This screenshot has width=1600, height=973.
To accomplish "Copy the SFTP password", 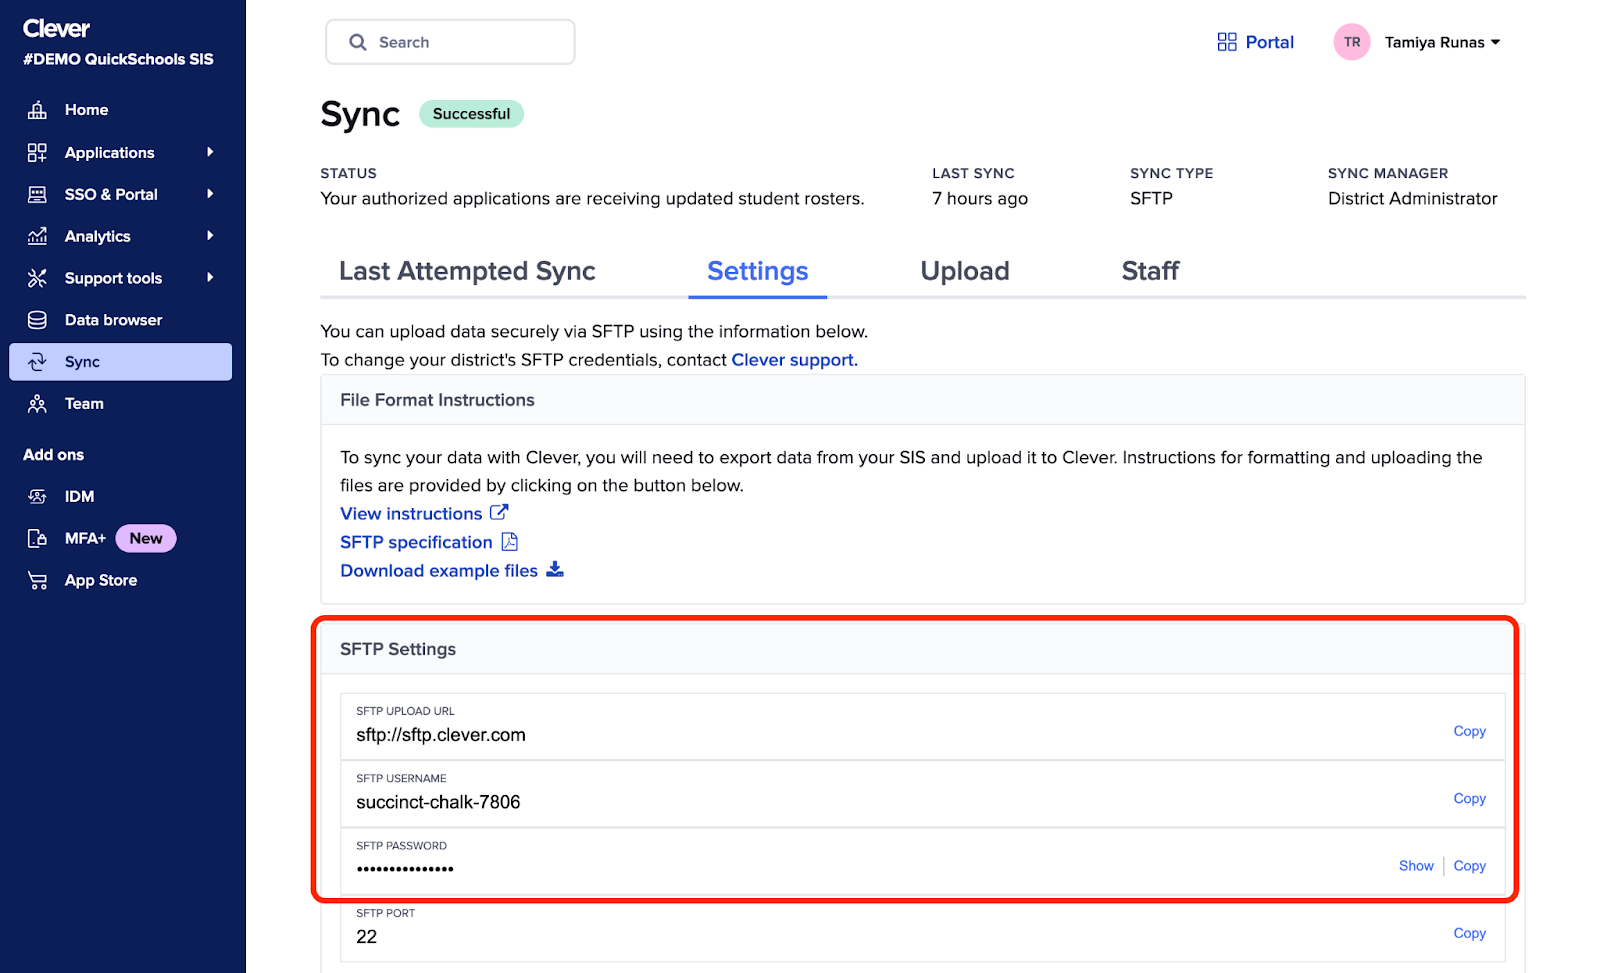I will (1469, 866).
